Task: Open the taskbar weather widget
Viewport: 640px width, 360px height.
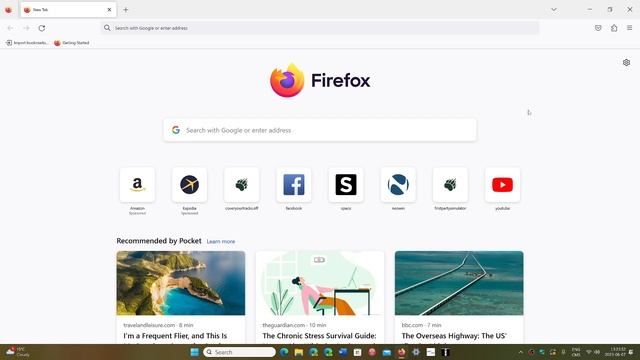Action: (18, 352)
